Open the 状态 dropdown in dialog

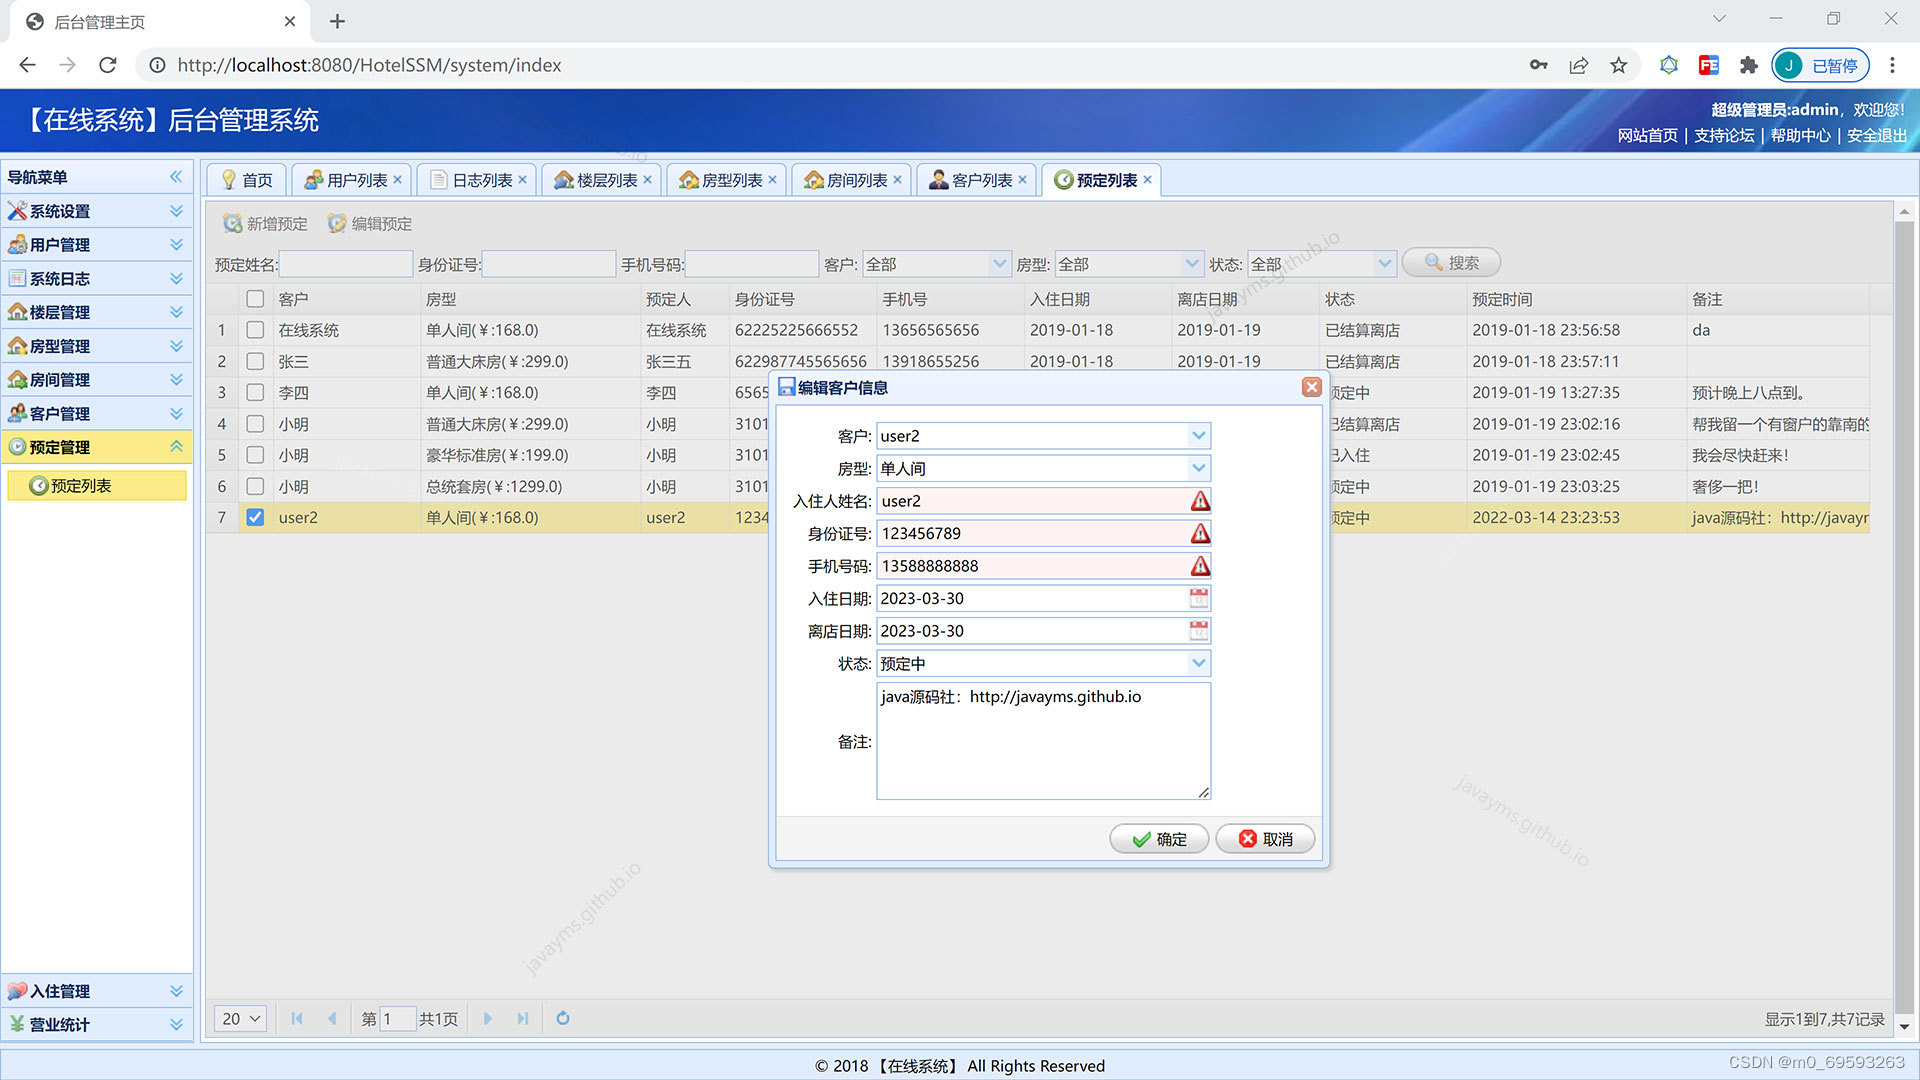tap(1198, 663)
